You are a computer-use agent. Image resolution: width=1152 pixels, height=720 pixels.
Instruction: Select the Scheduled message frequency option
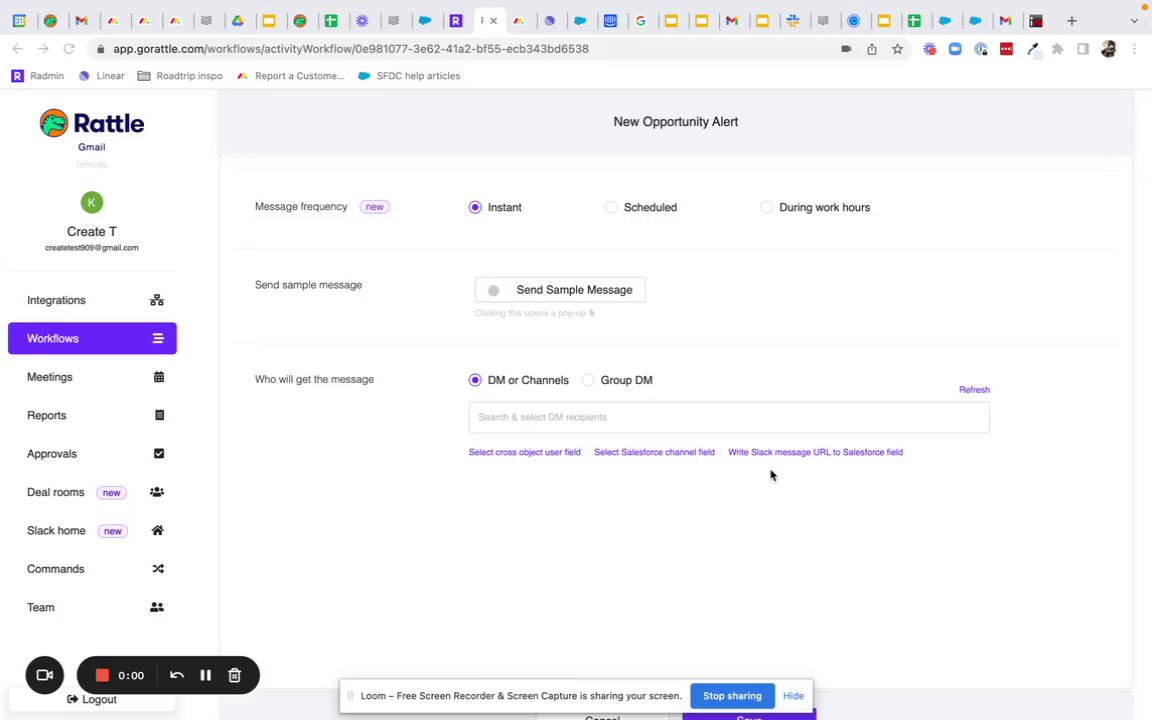(x=611, y=207)
